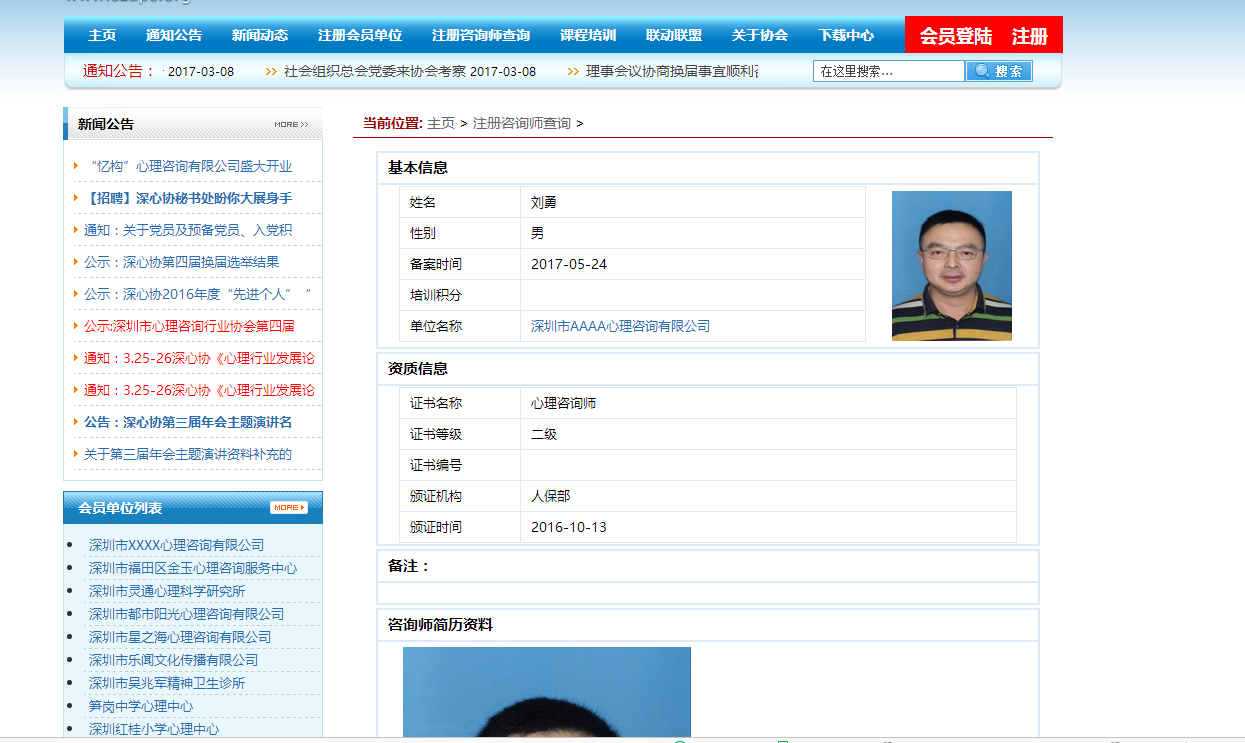Click the 会员登陆 link
The height and width of the screenshot is (743, 1245).
[956, 36]
